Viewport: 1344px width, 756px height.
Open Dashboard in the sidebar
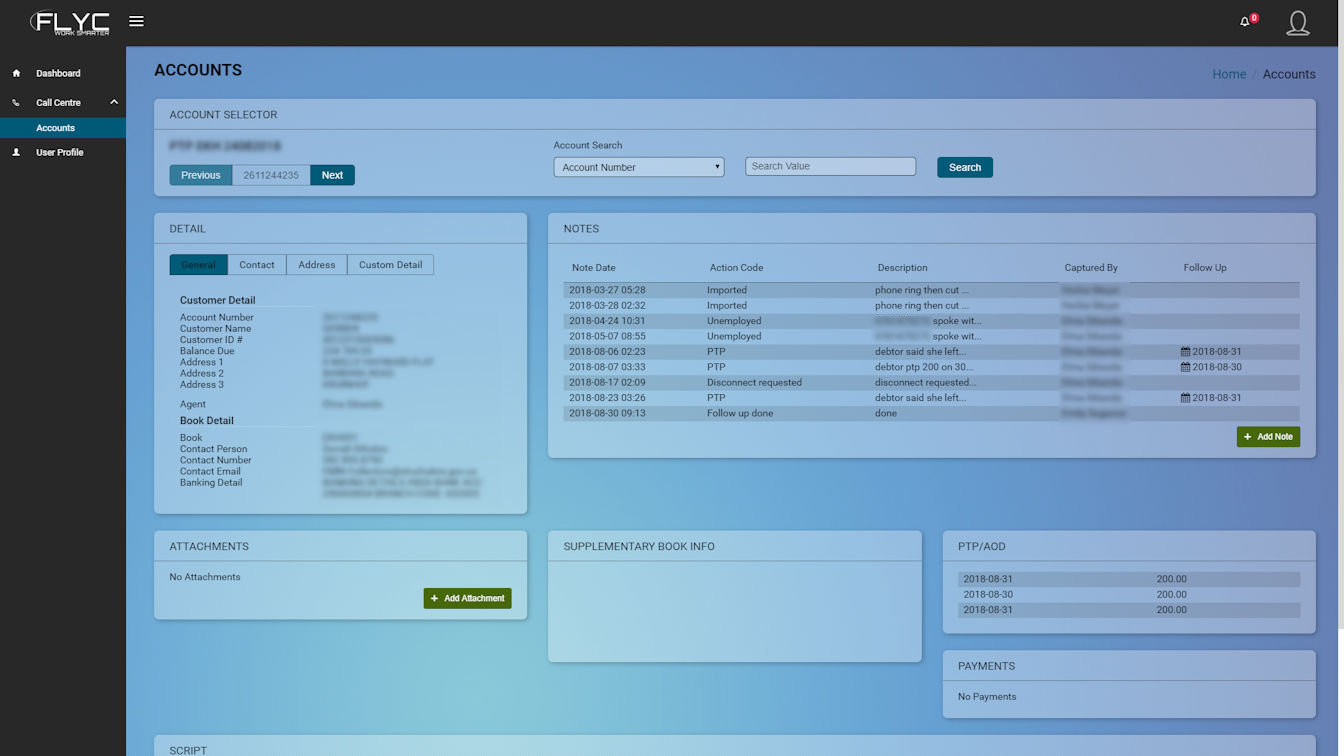[x=58, y=73]
